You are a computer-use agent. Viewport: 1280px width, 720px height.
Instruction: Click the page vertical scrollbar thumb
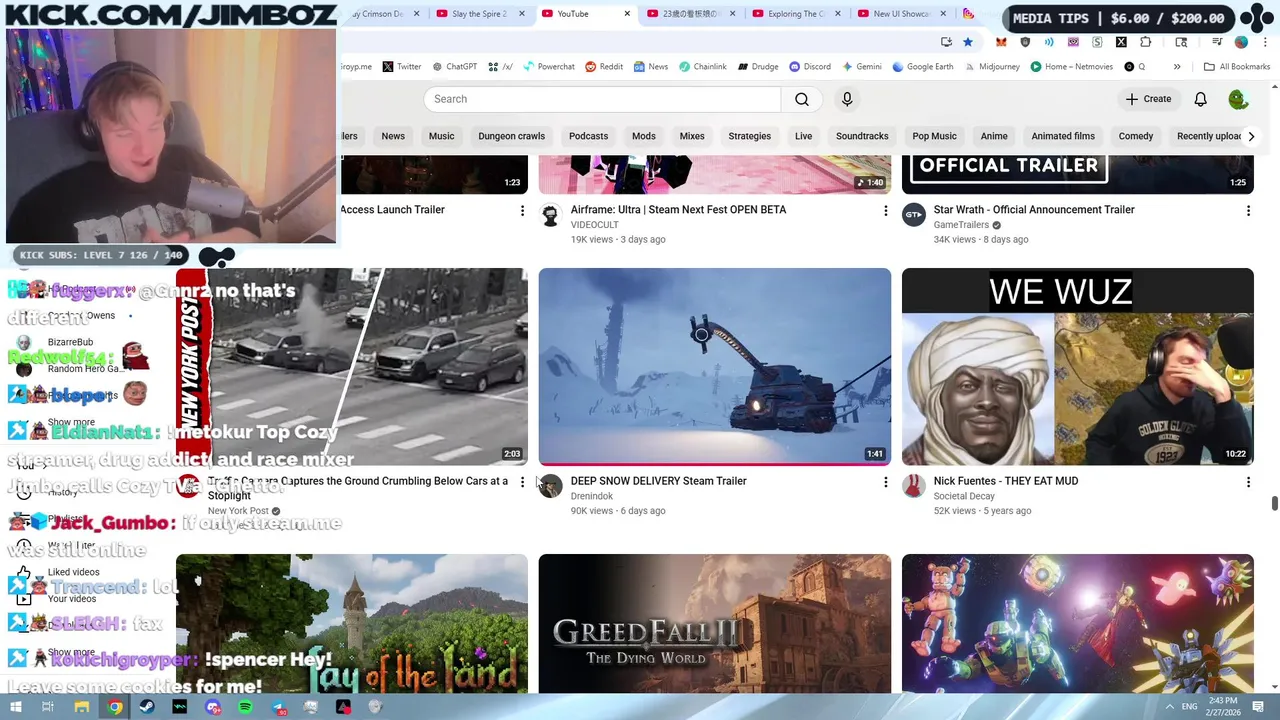pyautogui.click(x=1274, y=503)
